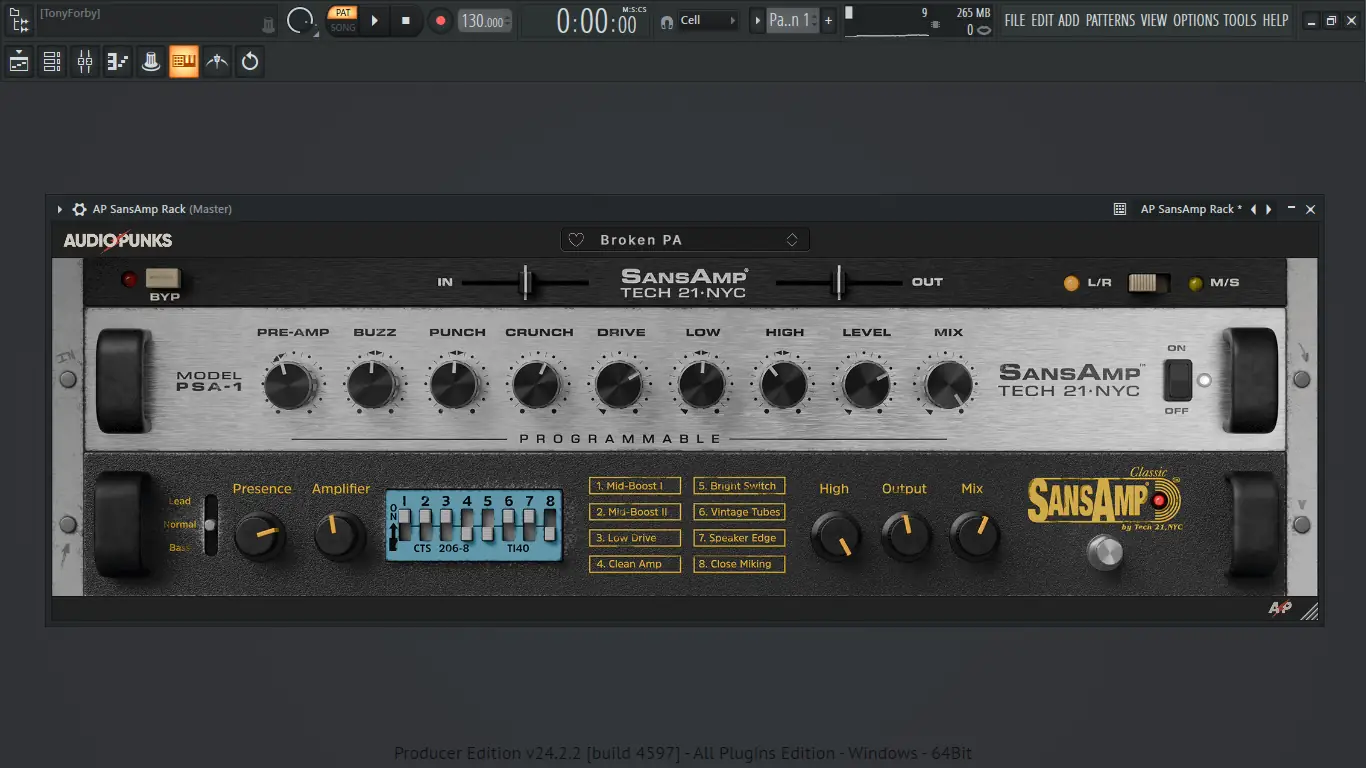Image resolution: width=1366 pixels, height=768 pixels.
Task: Open the TOOLS menu
Action: [x=1240, y=20]
